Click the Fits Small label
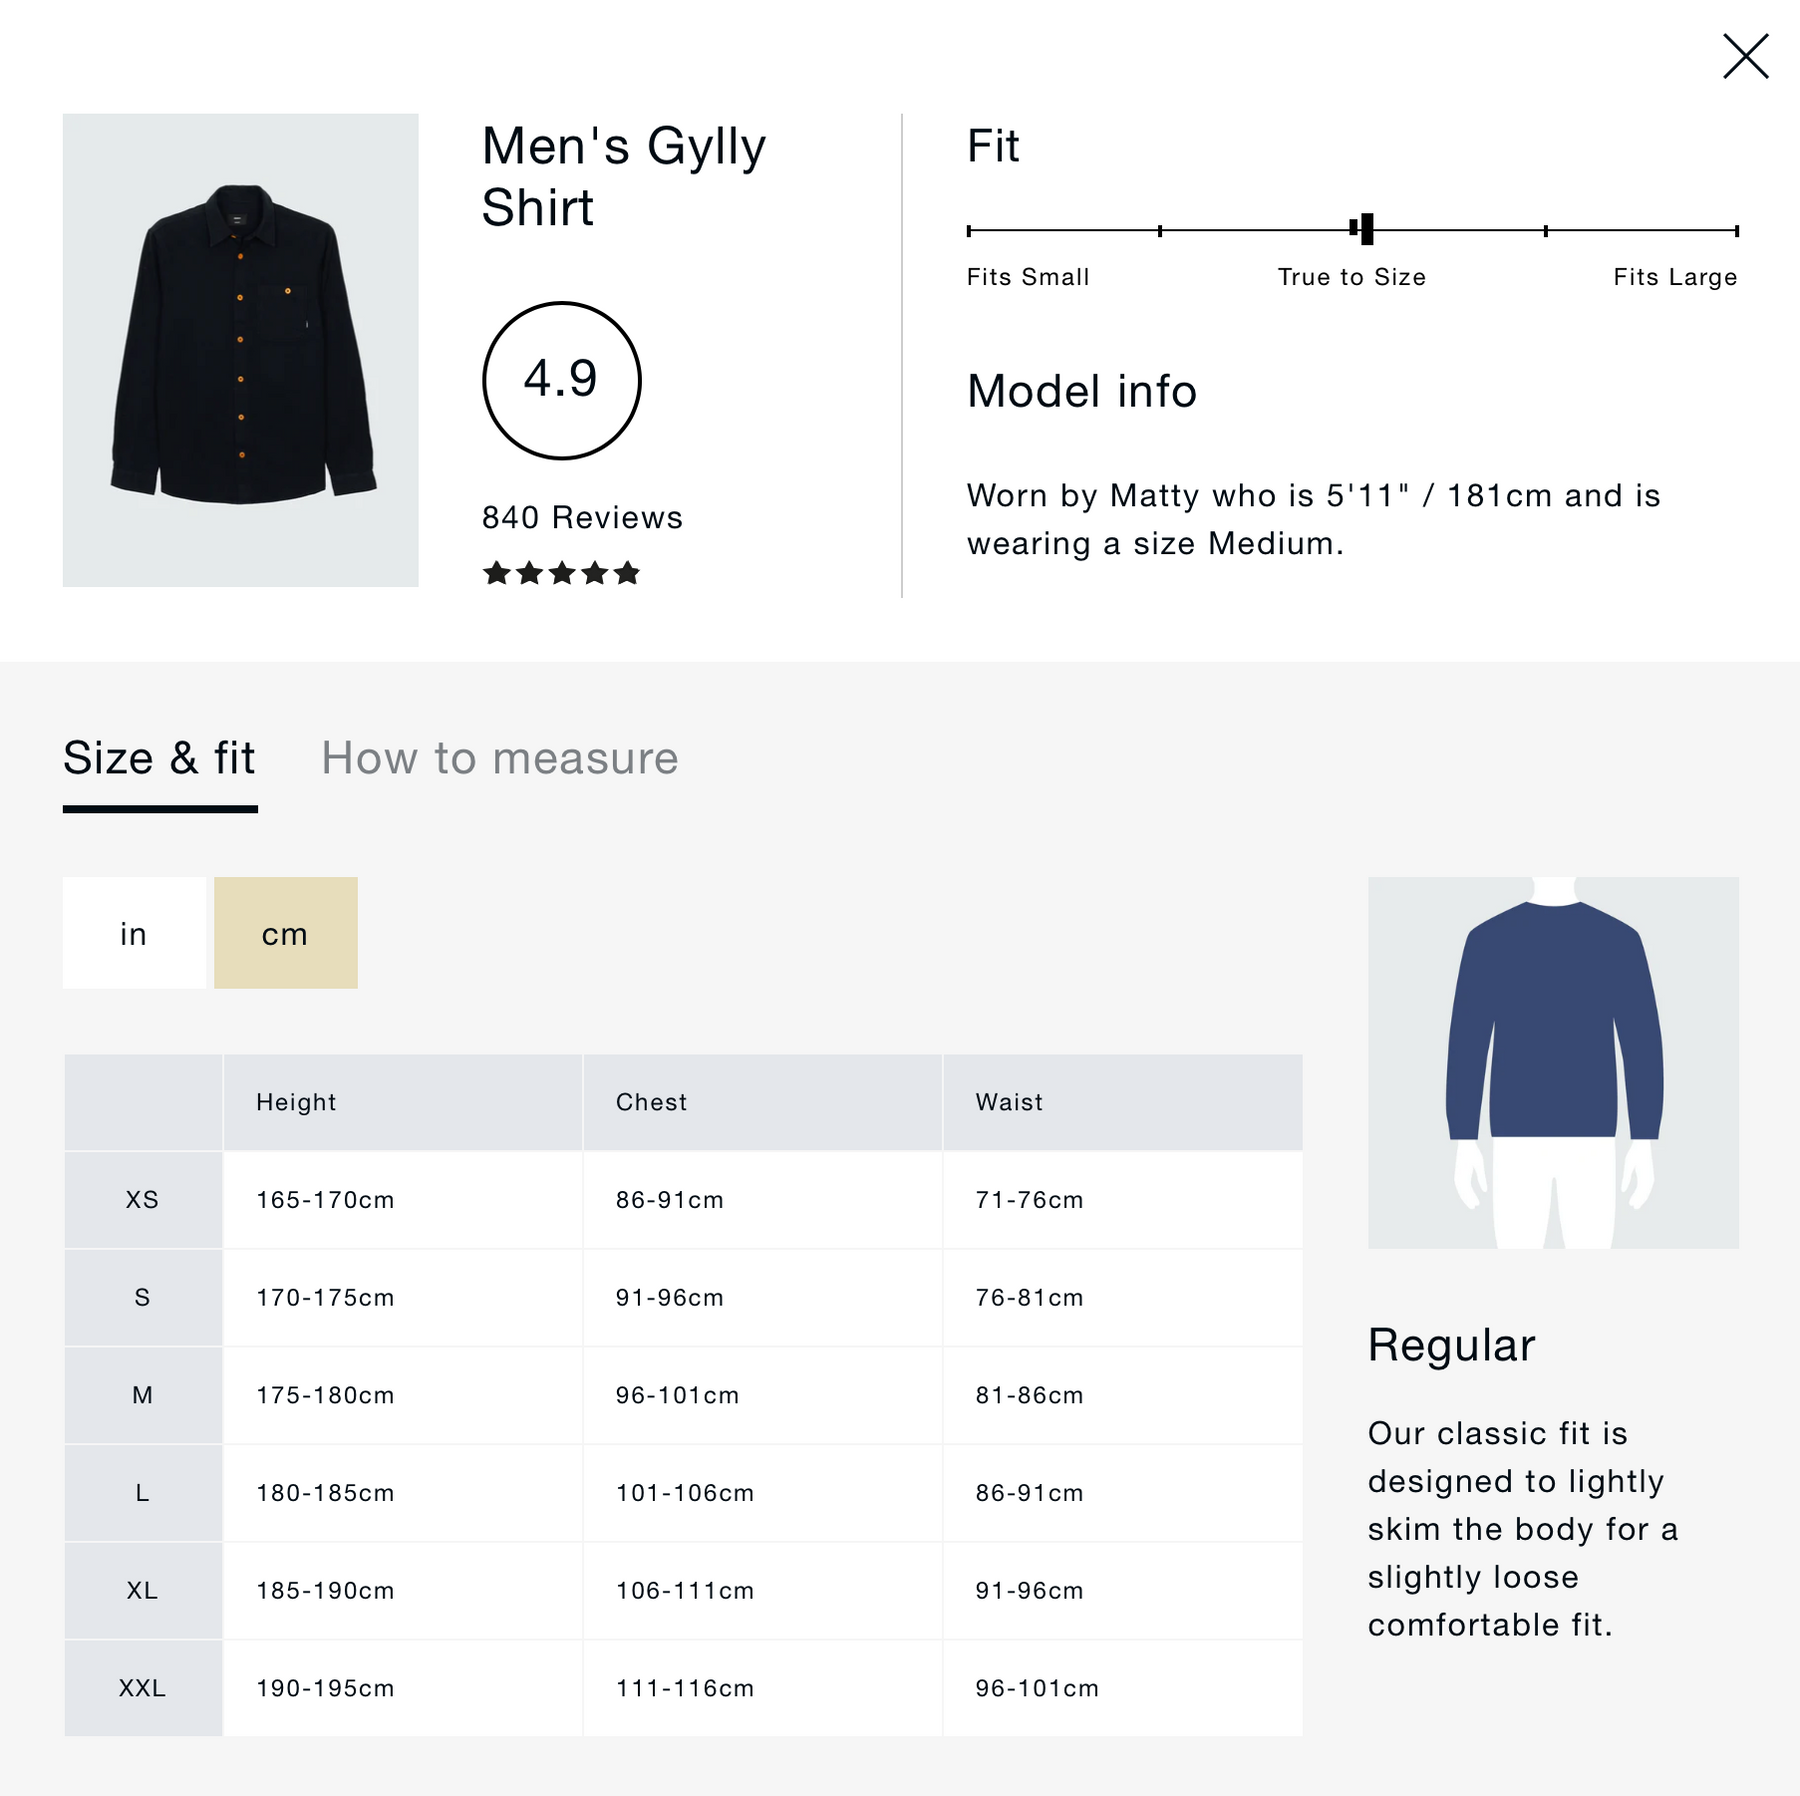 1027,277
